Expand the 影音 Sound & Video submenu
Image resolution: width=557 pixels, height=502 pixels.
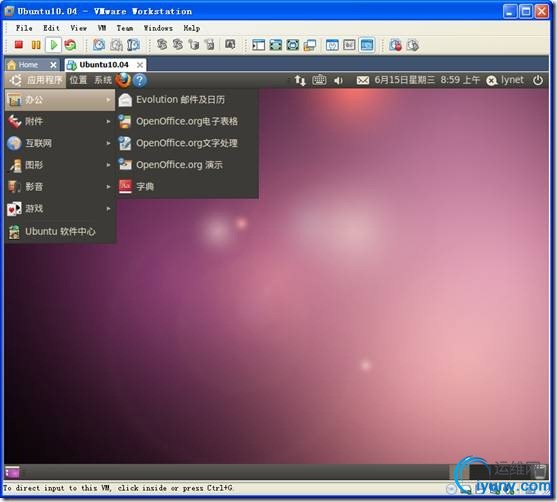pos(60,187)
